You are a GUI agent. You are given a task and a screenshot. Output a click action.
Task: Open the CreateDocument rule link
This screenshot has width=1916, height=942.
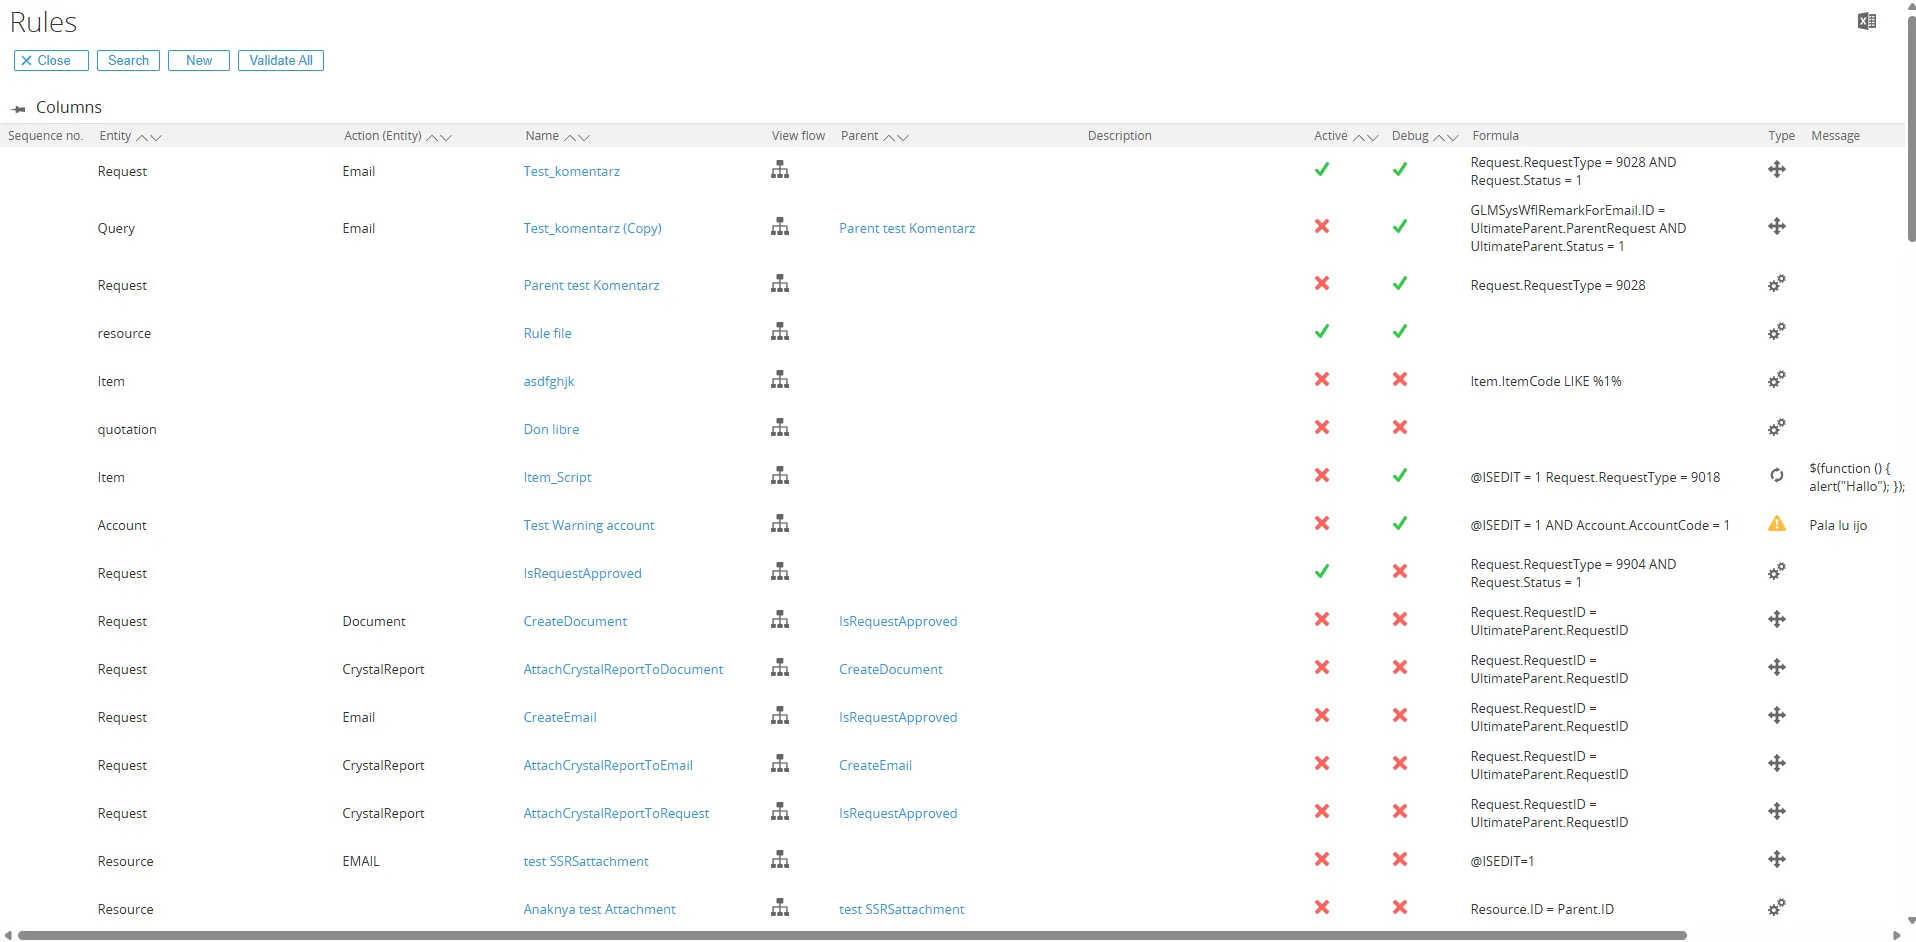coord(575,620)
